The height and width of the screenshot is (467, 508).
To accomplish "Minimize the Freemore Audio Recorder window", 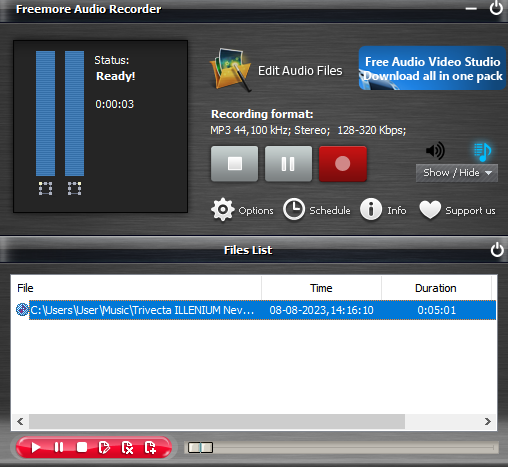I will pos(471,9).
